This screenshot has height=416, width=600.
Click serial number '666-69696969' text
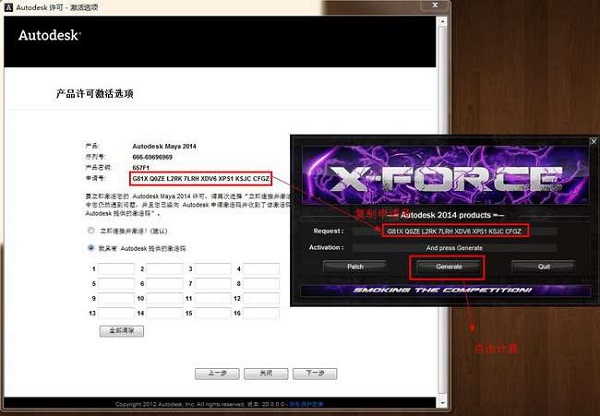click(152, 157)
